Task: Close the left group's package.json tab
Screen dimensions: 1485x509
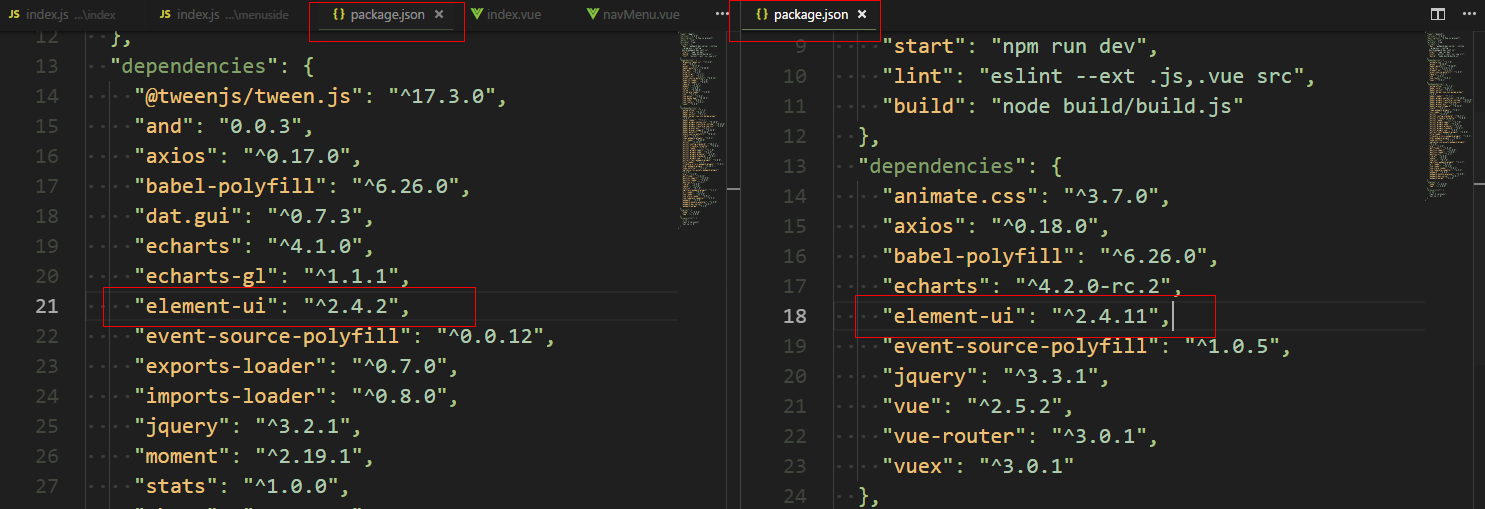Action: pos(439,15)
